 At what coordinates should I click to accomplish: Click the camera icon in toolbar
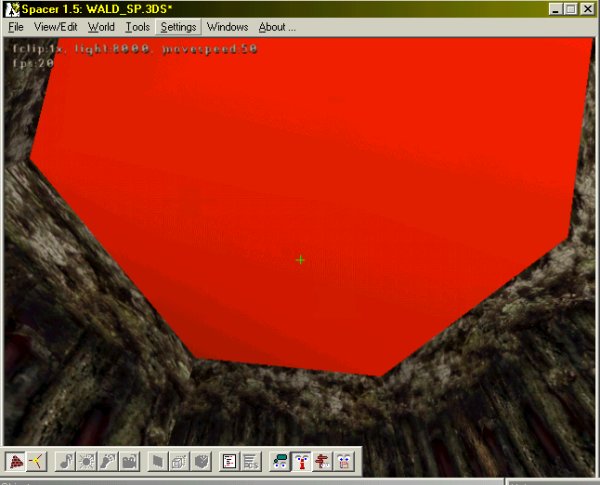tap(129, 461)
